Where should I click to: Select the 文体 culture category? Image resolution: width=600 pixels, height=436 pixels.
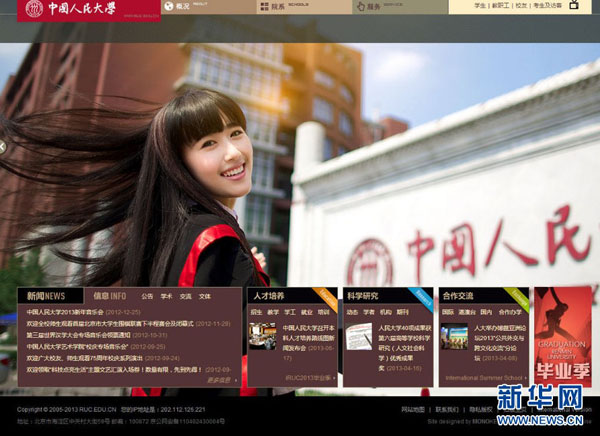(205, 296)
